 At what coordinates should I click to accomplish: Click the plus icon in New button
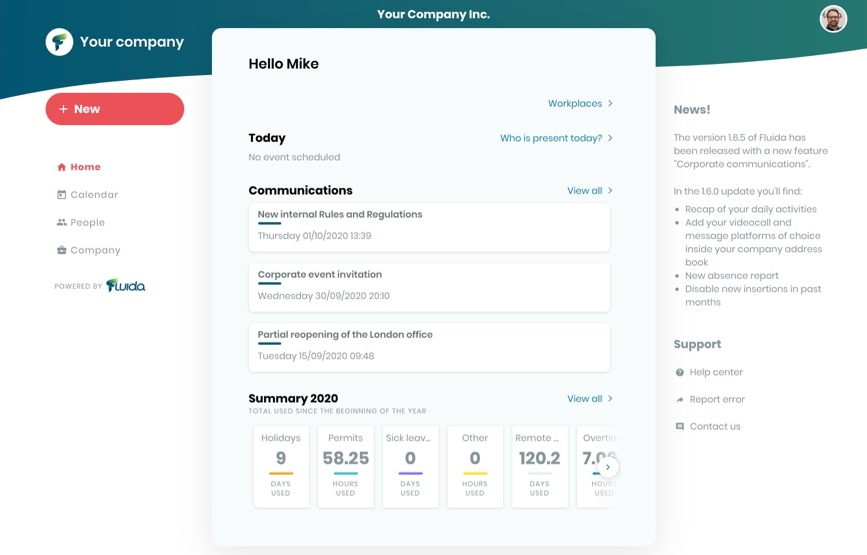click(x=63, y=109)
